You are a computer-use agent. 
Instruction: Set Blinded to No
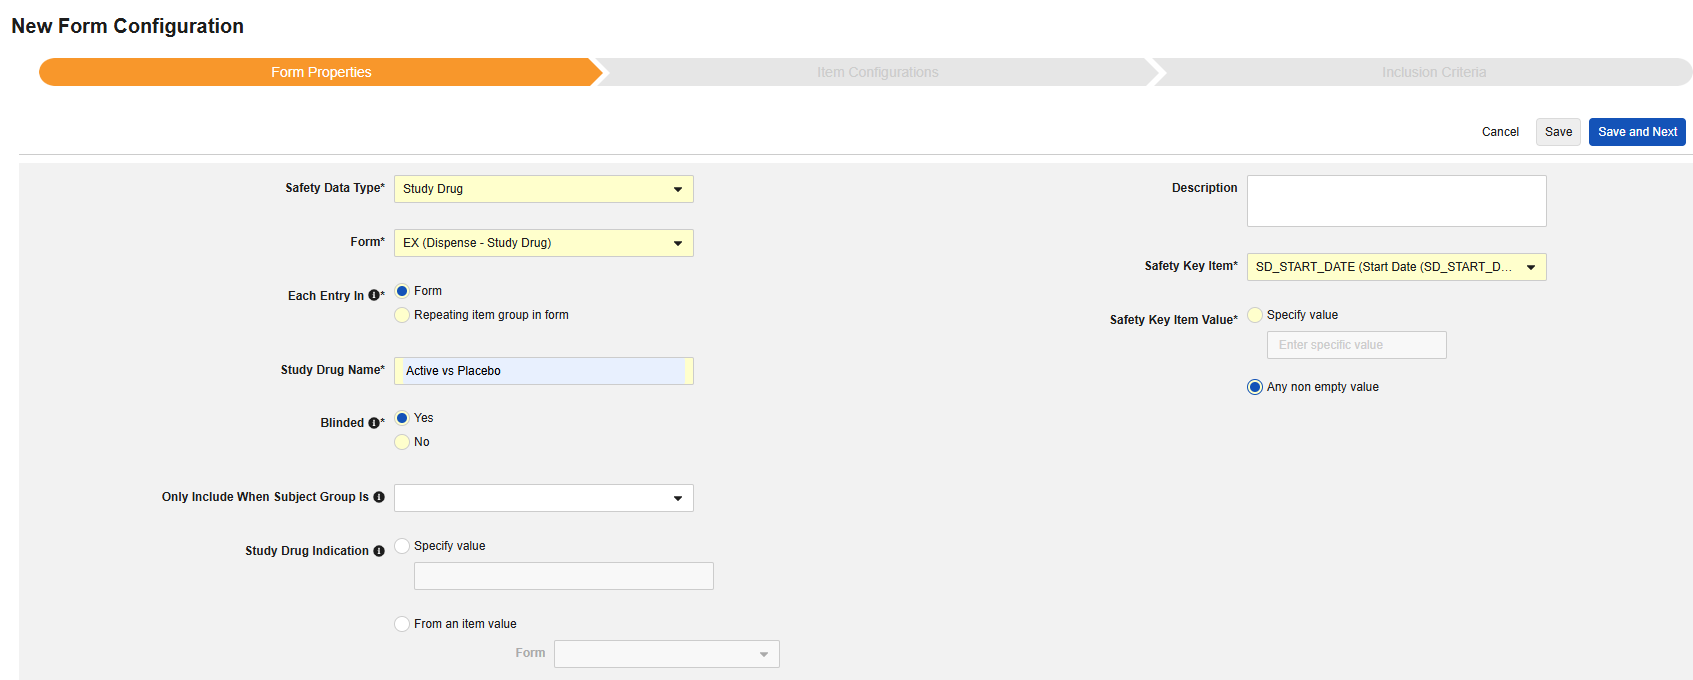402,442
